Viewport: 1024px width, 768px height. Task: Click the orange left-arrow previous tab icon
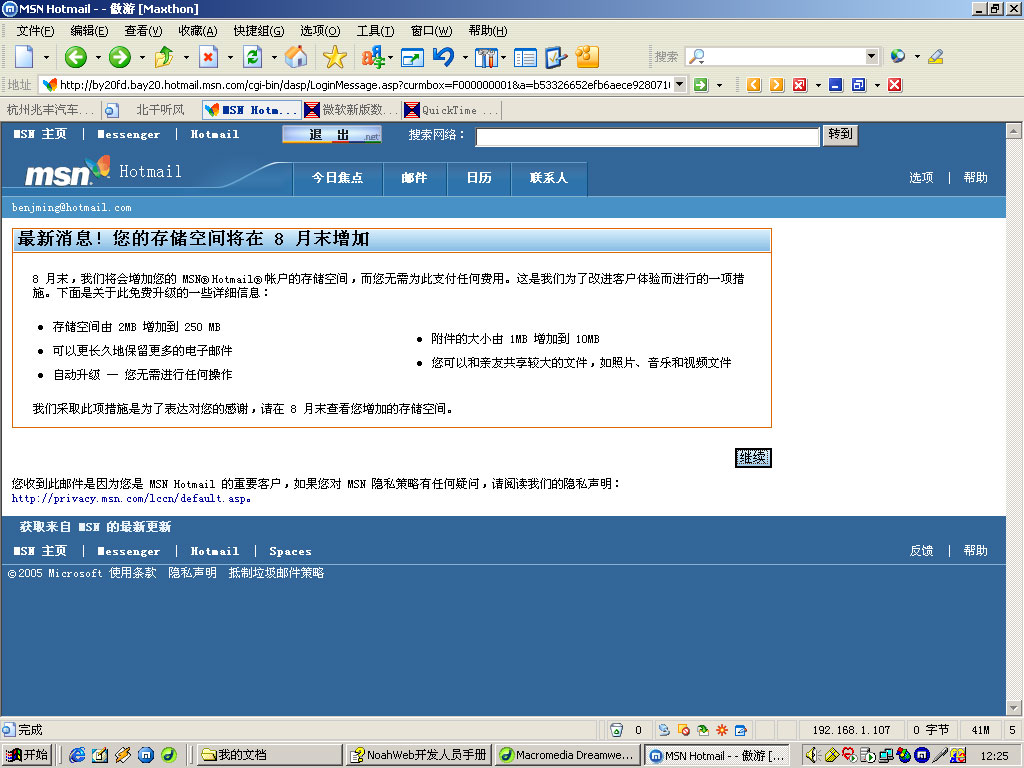point(754,85)
